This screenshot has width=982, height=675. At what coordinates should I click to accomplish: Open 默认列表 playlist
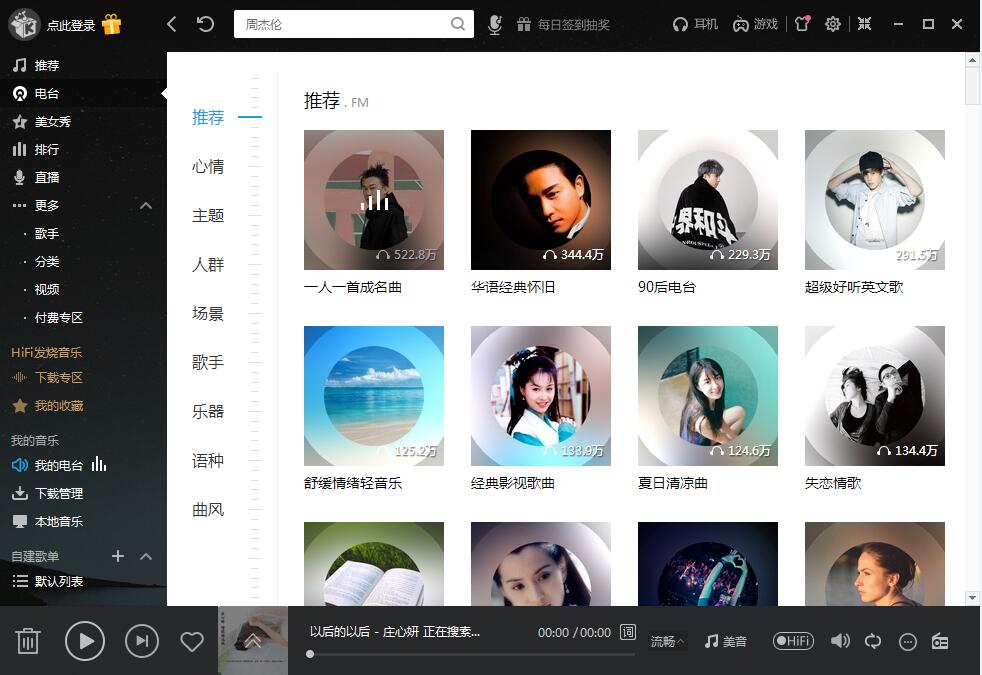coord(59,581)
